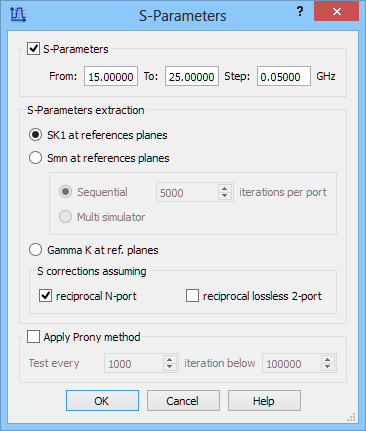Decrease iteration below limit value
Screen dimensions: 366x431
click(328, 367)
